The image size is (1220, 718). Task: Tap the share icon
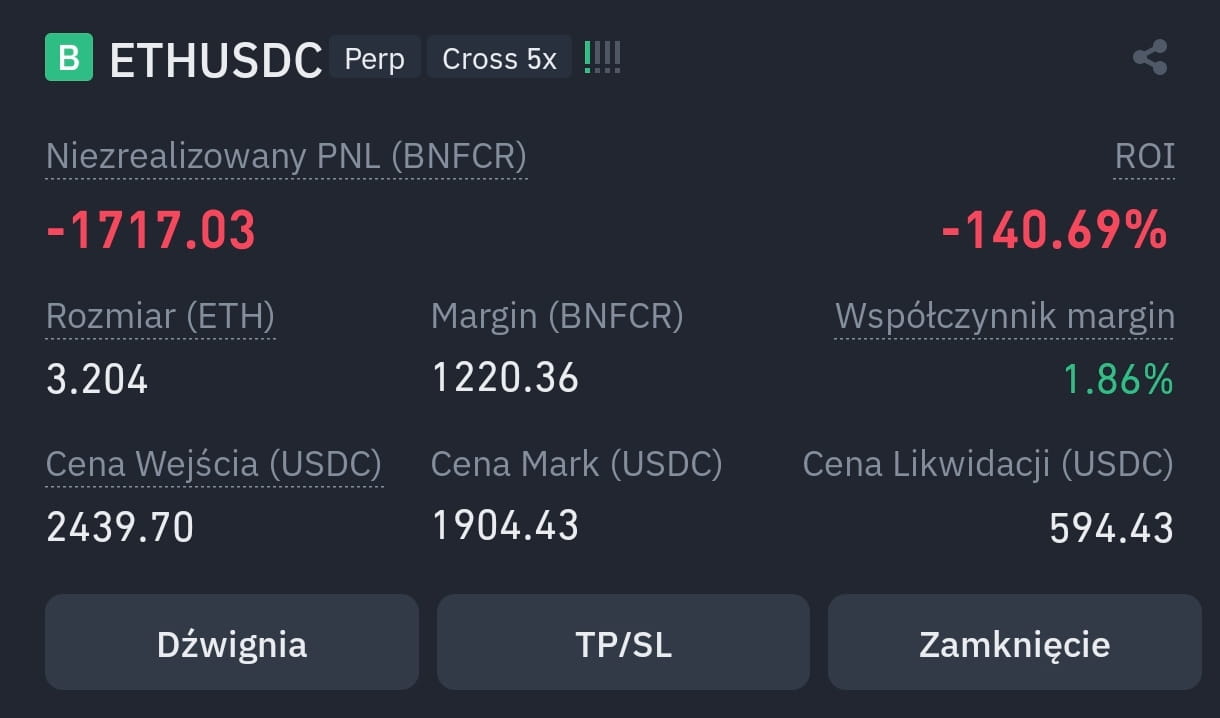coord(1150,57)
